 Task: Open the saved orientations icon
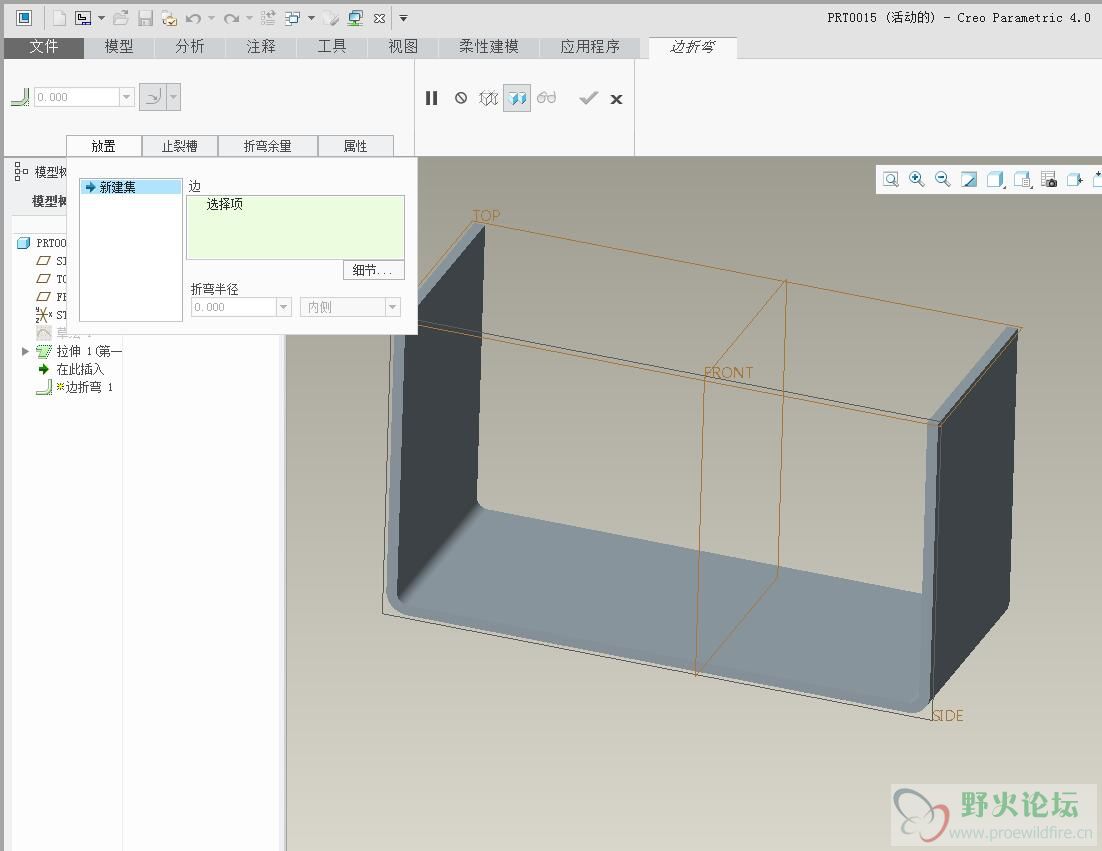tap(1022, 180)
